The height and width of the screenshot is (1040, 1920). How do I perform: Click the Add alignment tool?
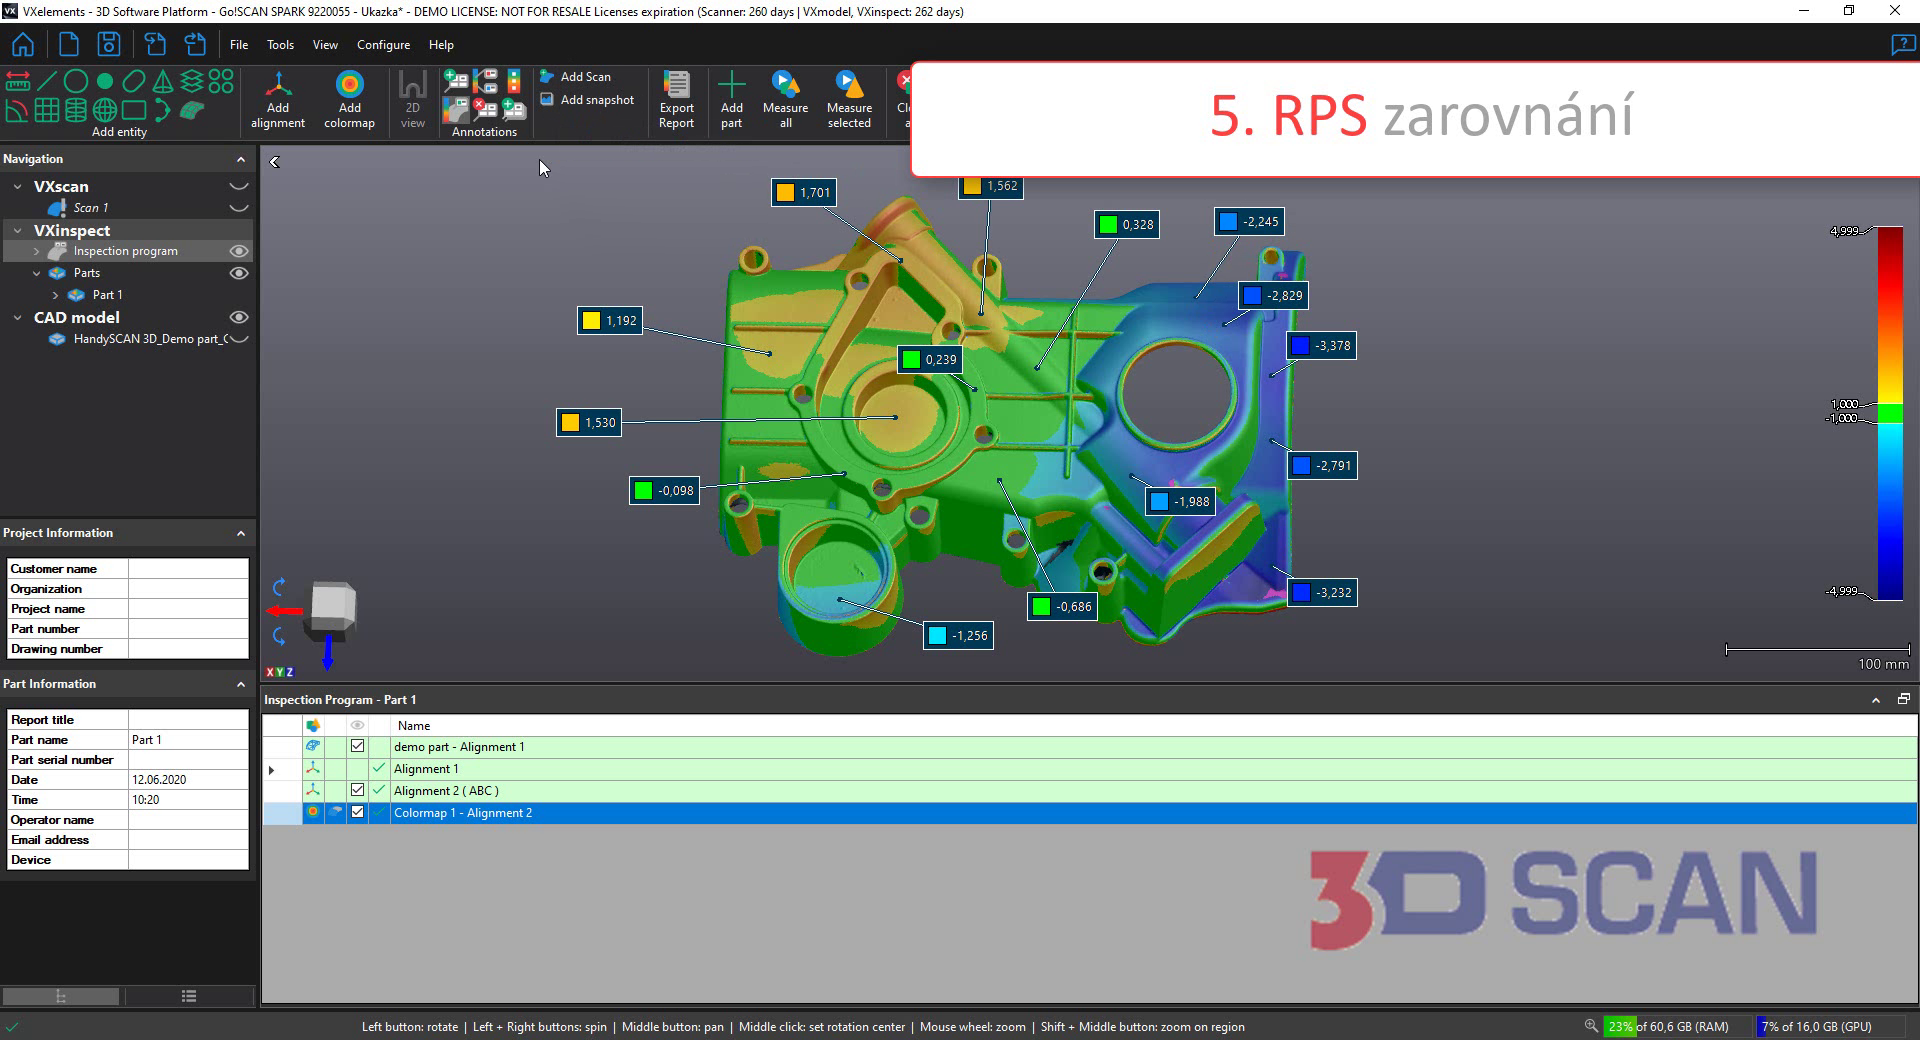[x=278, y=99]
